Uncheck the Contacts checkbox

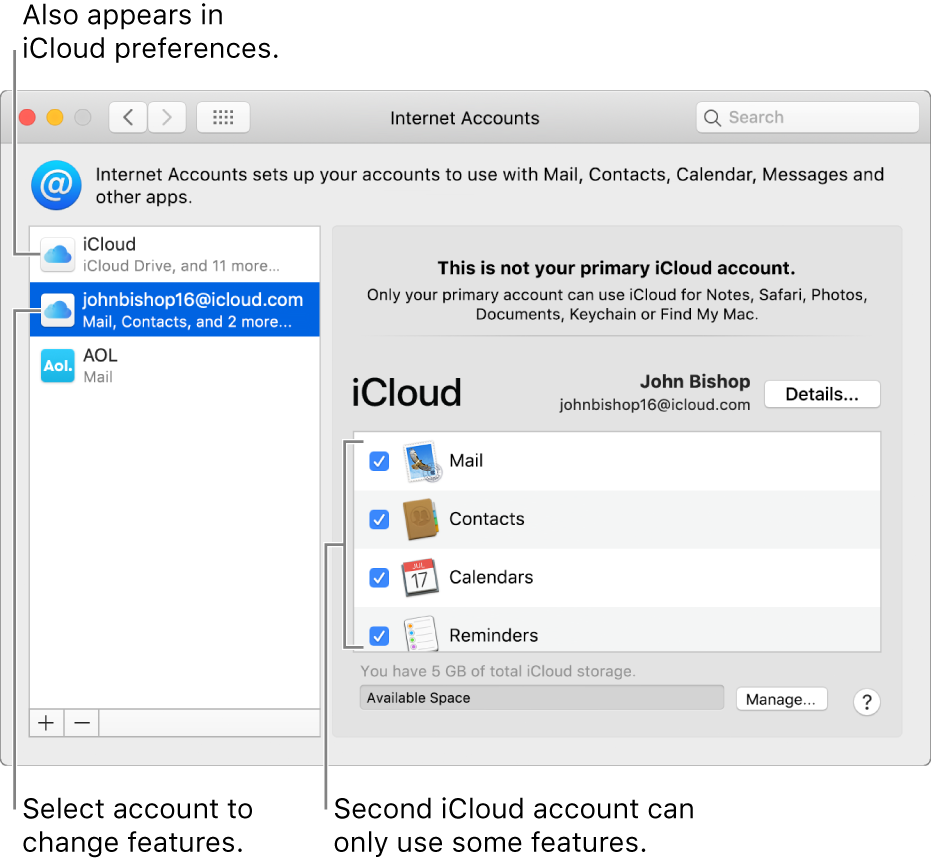click(x=378, y=519)
